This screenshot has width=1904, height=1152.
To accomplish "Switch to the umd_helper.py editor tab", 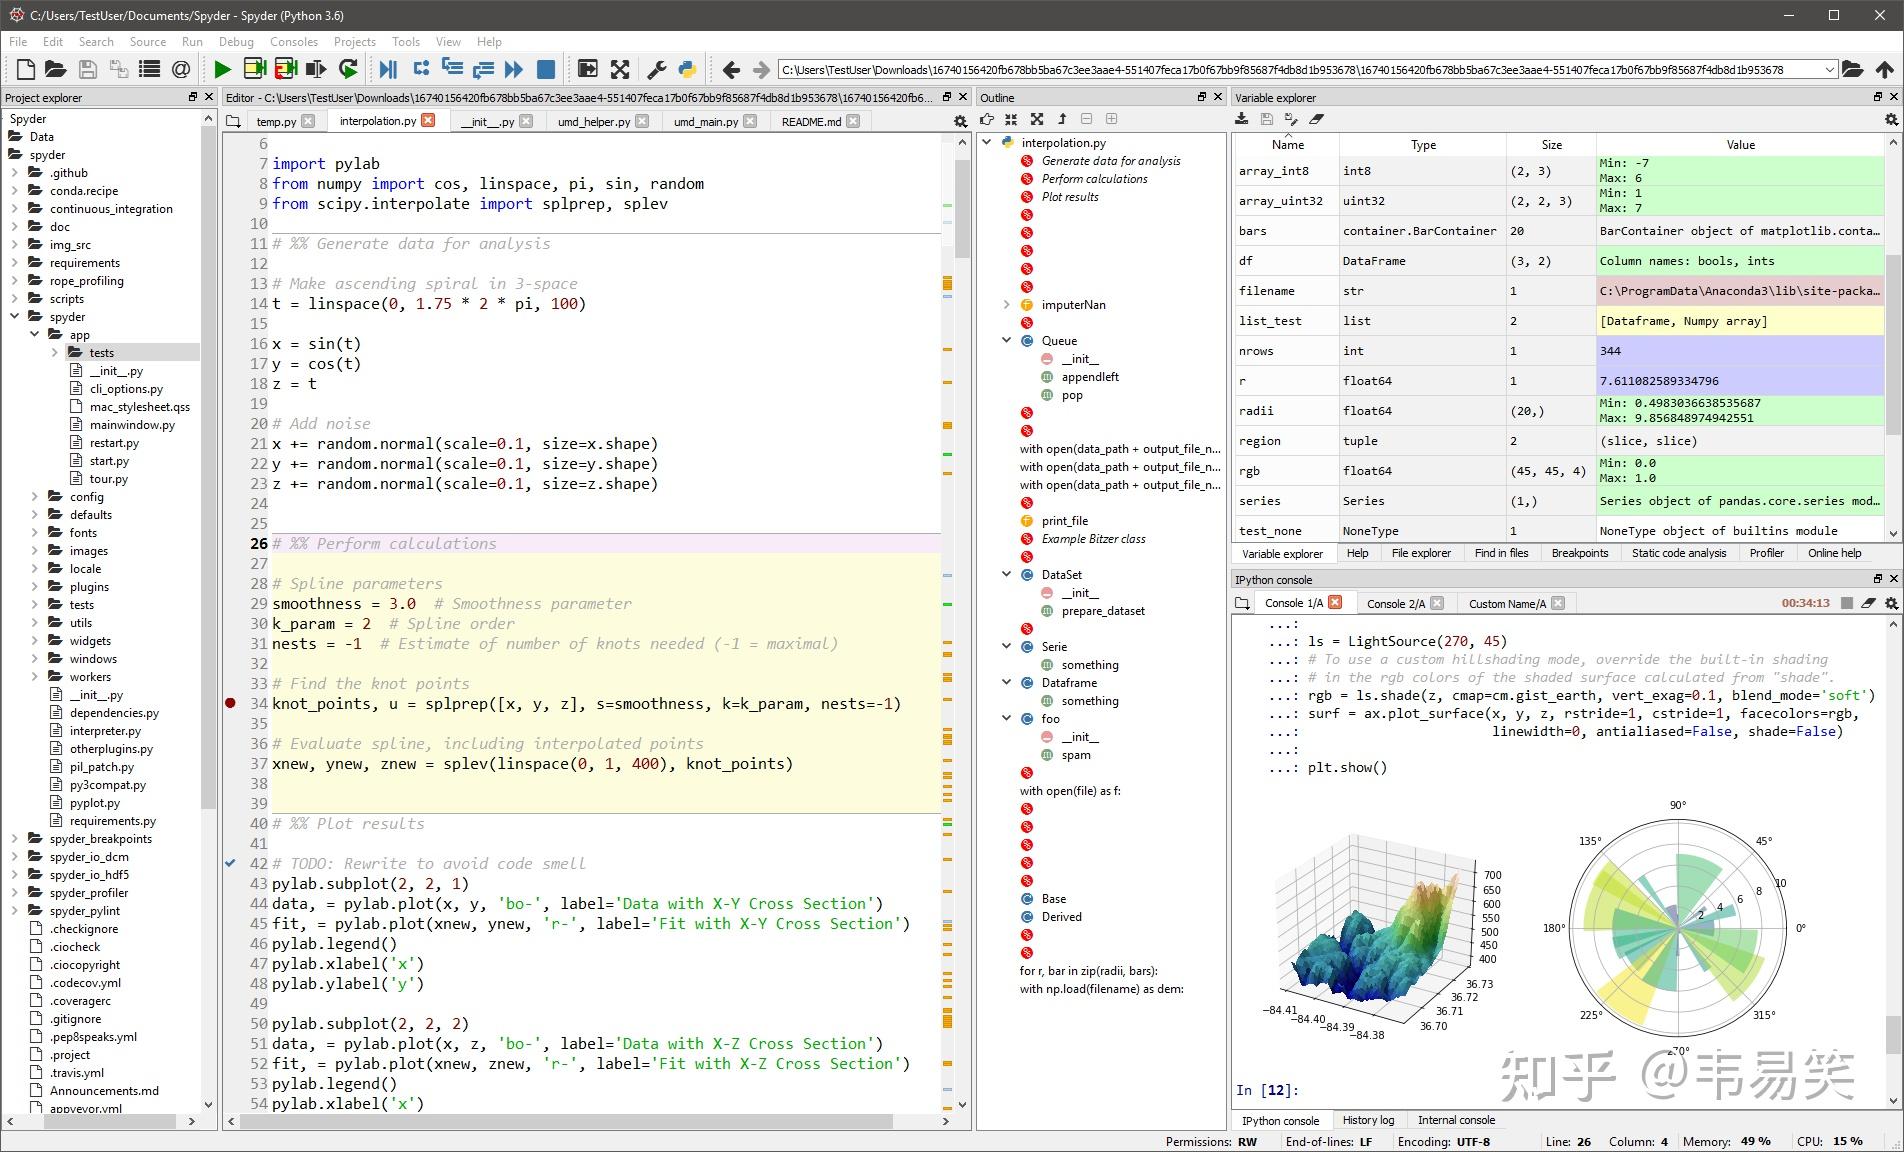I will pyautogui.click(x=593, y=121).
